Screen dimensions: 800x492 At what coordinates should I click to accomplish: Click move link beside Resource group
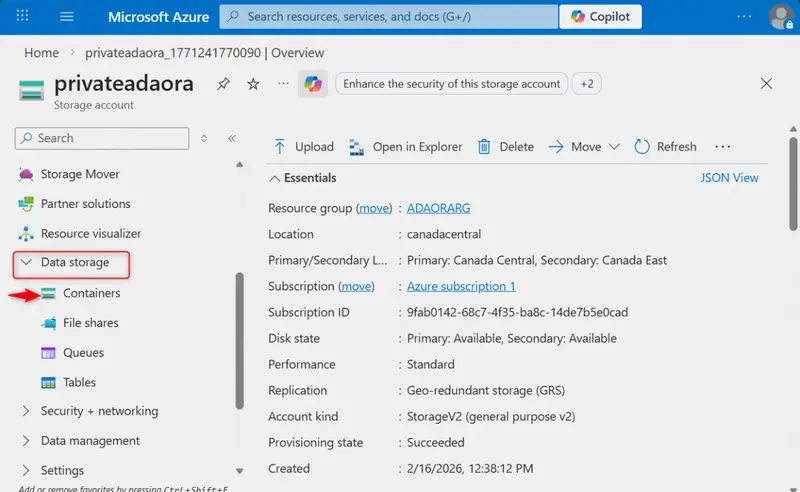point(374,208)
